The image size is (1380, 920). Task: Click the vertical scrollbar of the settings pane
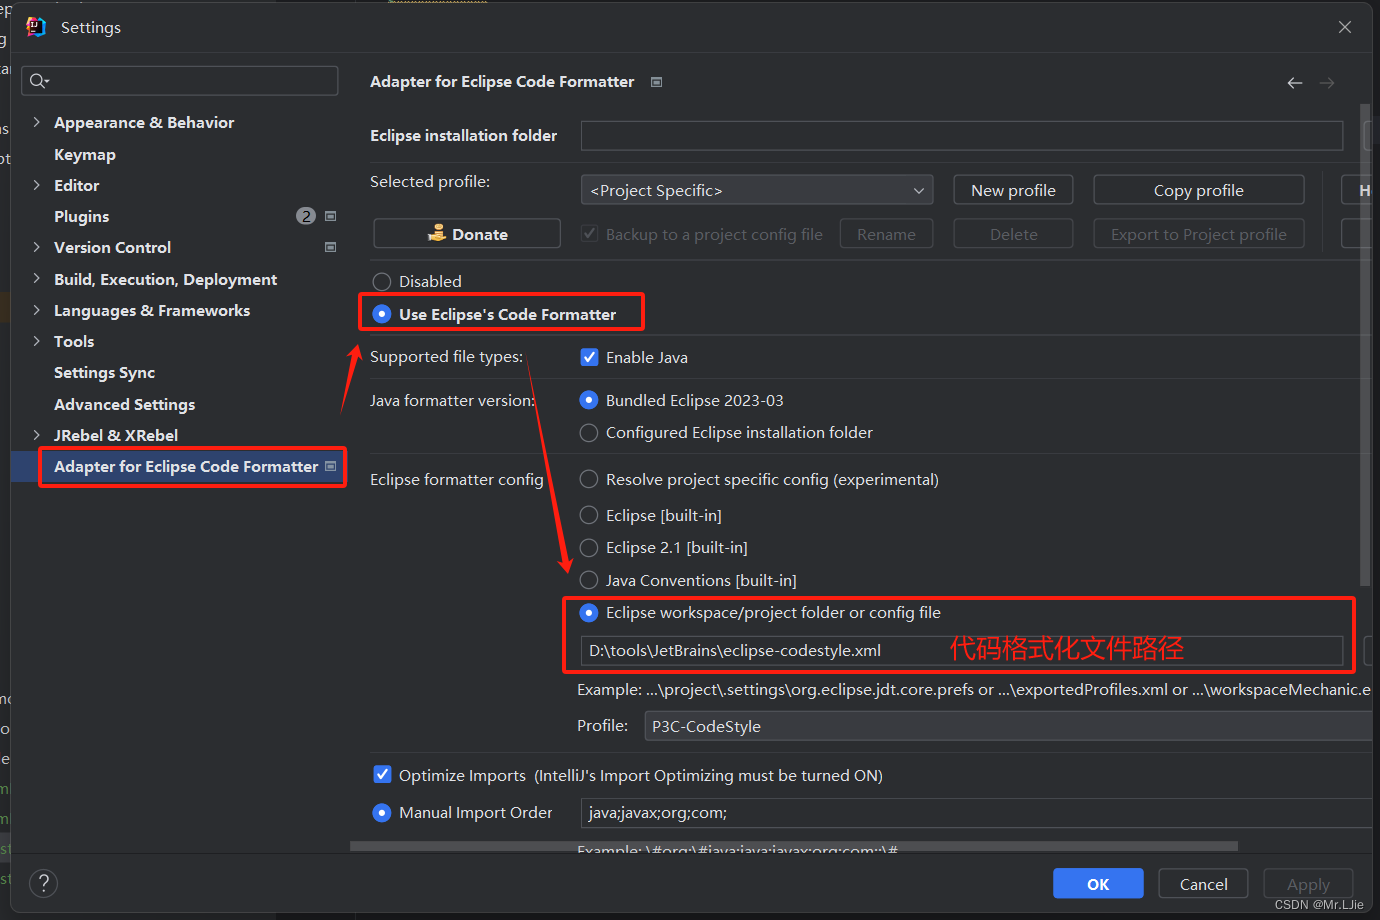tap(1365, 345)
